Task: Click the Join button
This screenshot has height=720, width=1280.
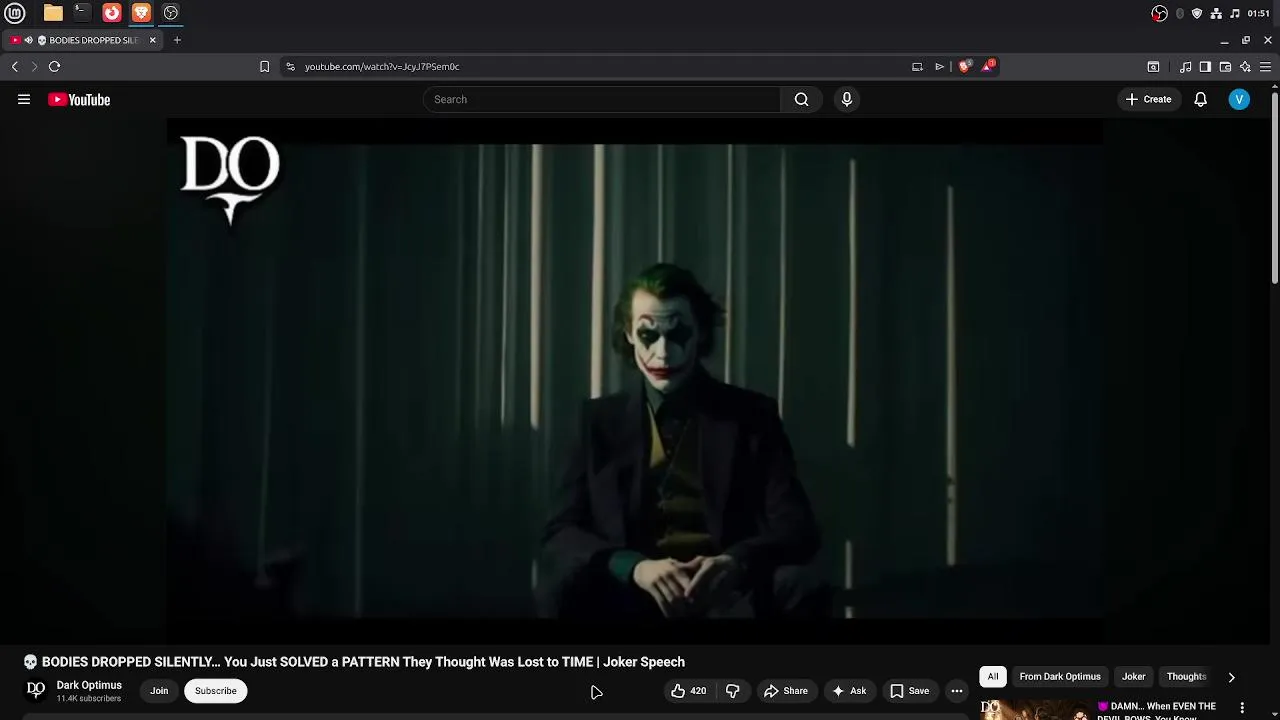Action: [159, 691]
